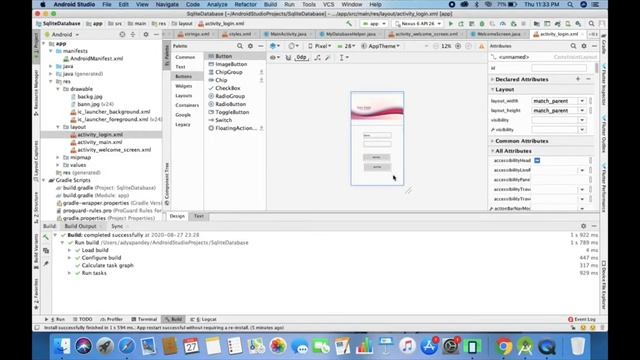Image resolution: width=640 pixels, height=360 pixels.
Task: Click the magnet autoconnect icon in design toolbar
Action: 288,58
